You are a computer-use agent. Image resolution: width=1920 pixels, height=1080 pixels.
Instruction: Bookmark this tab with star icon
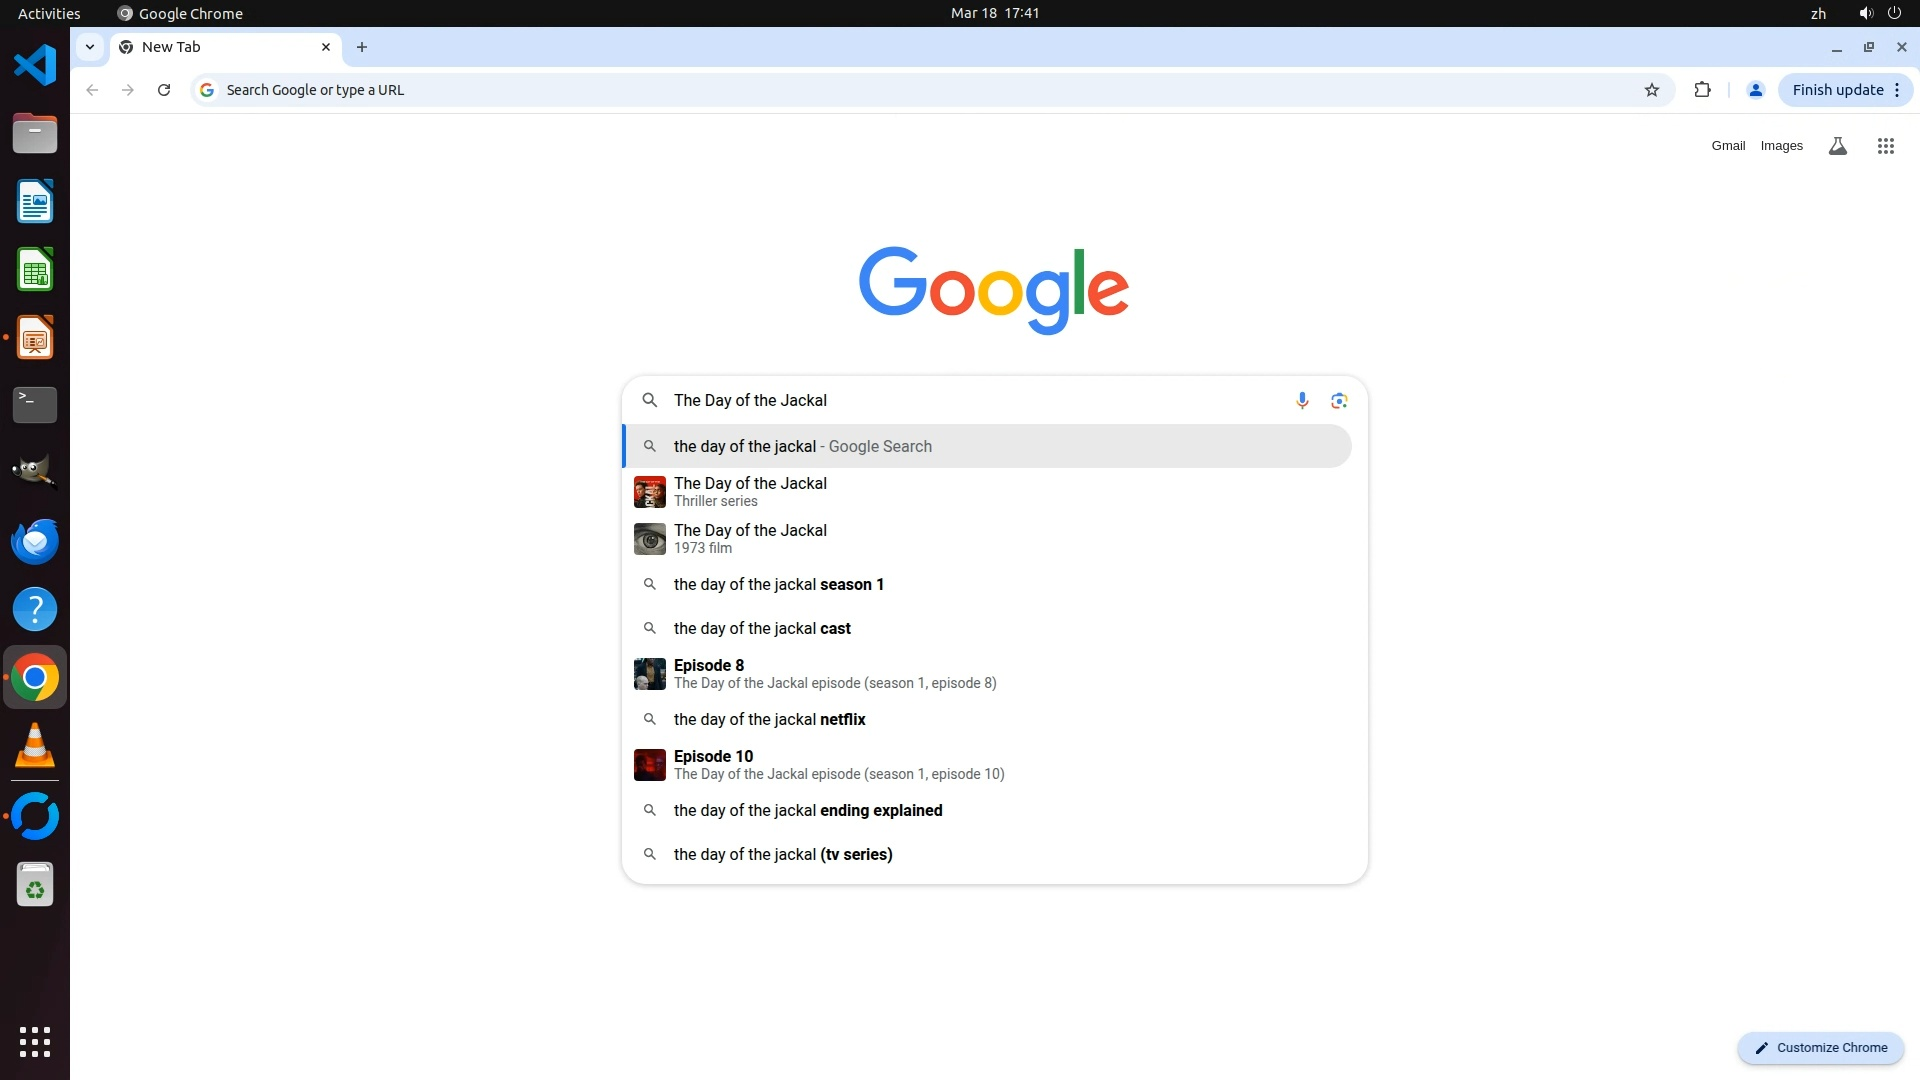[x=1651, y=90]
